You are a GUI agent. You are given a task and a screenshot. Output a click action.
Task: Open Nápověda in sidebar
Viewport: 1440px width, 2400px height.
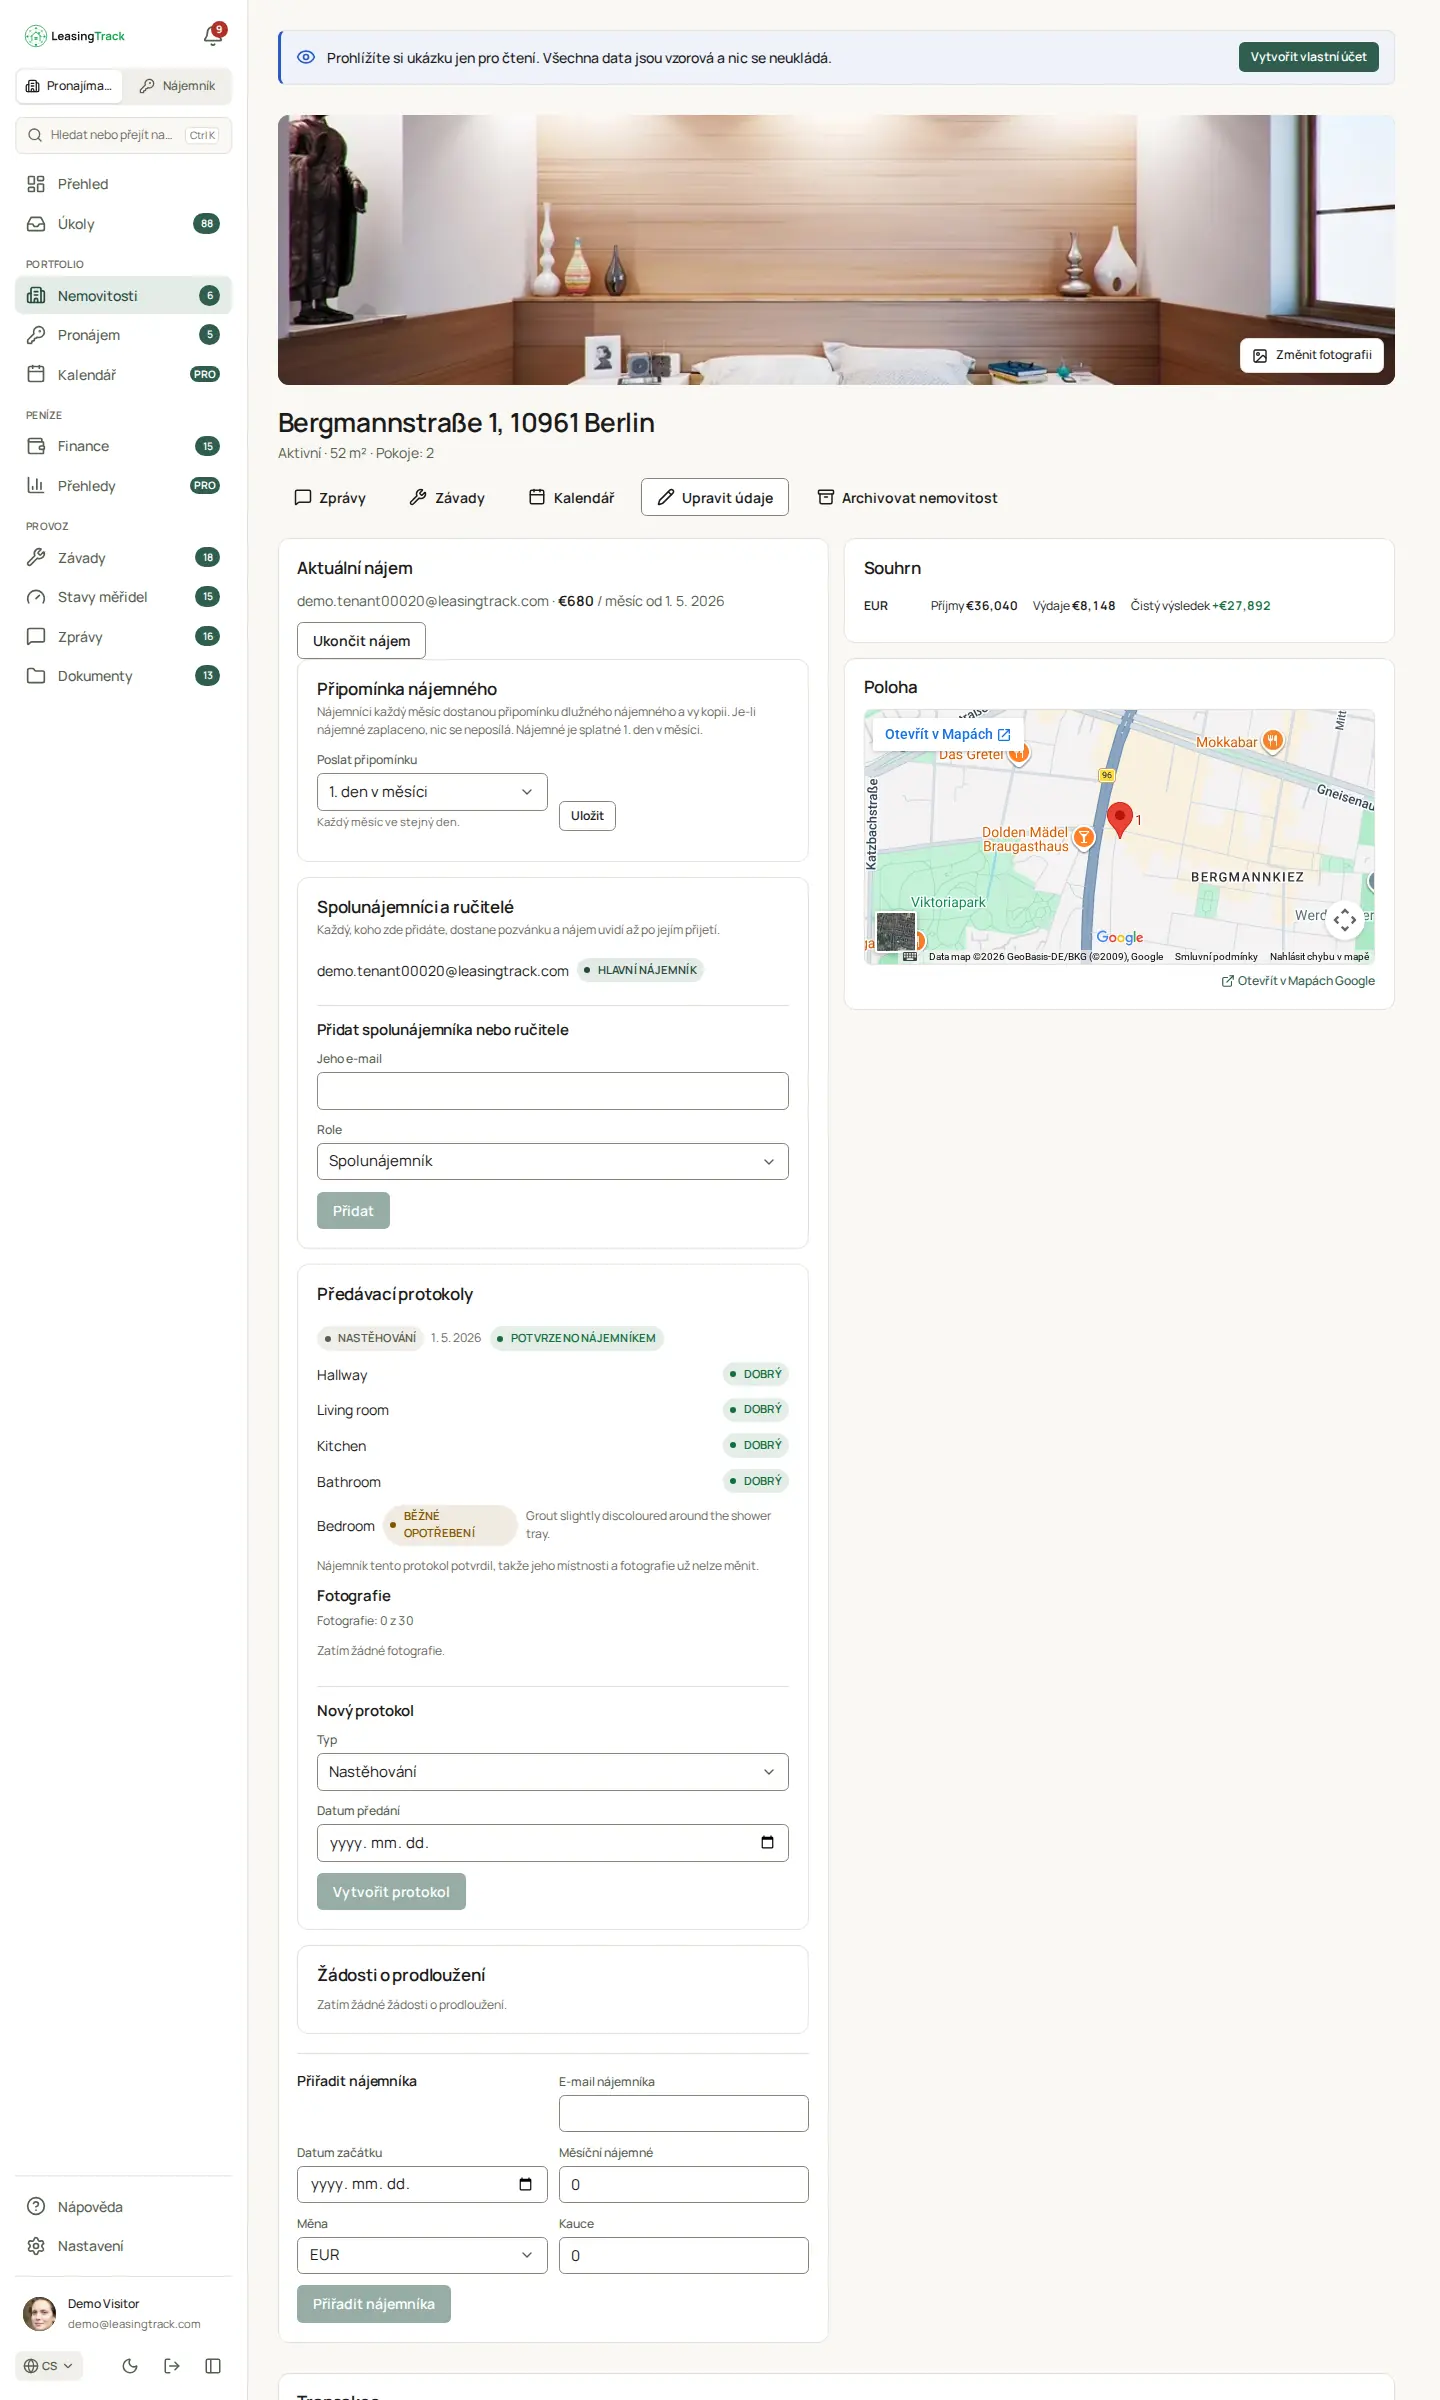tap(123, 2207)
